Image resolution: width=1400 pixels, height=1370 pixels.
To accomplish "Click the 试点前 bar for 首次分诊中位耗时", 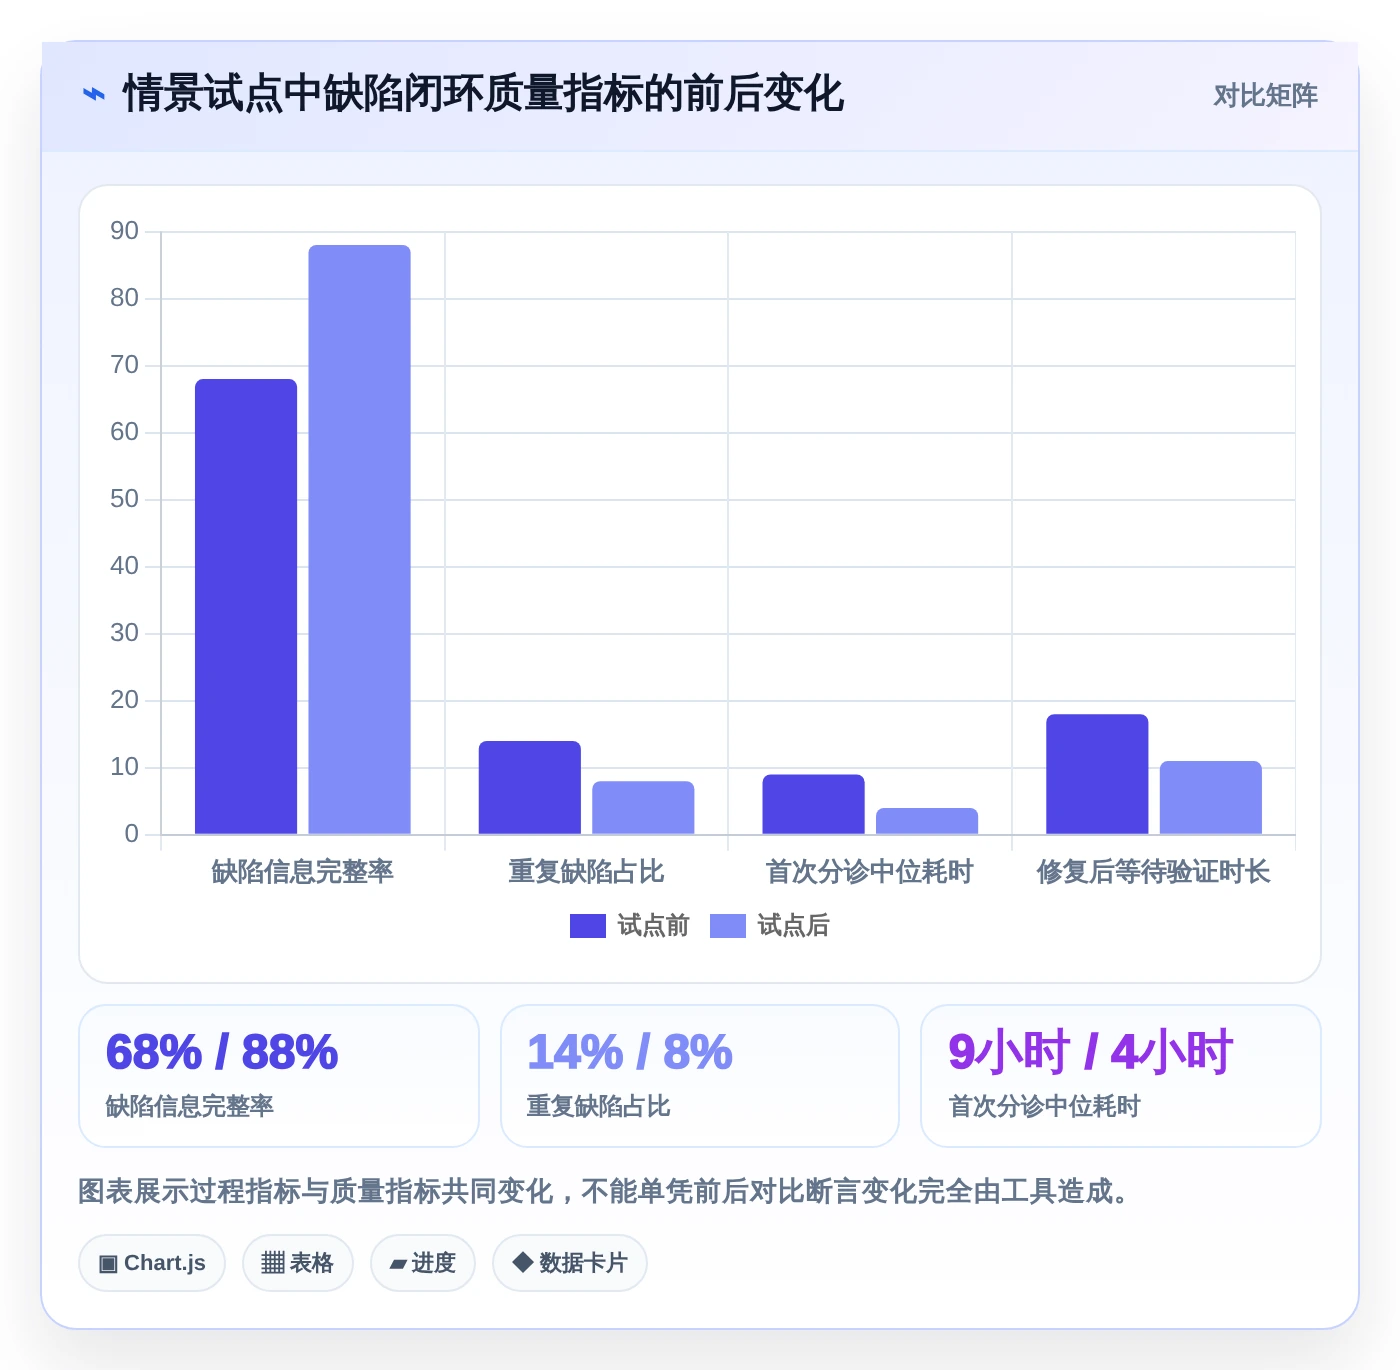I will coord(813,804).
